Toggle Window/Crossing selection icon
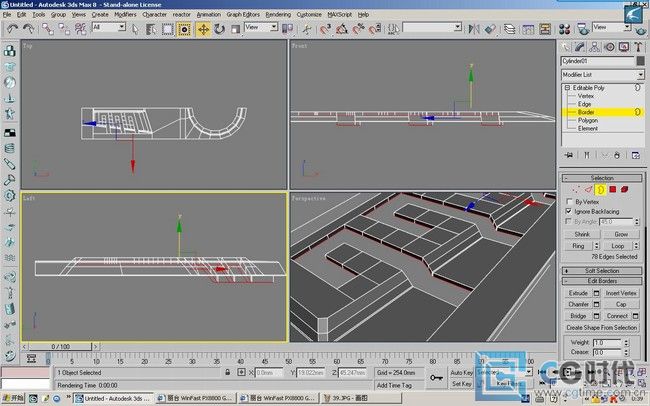 tap(184, 29)
